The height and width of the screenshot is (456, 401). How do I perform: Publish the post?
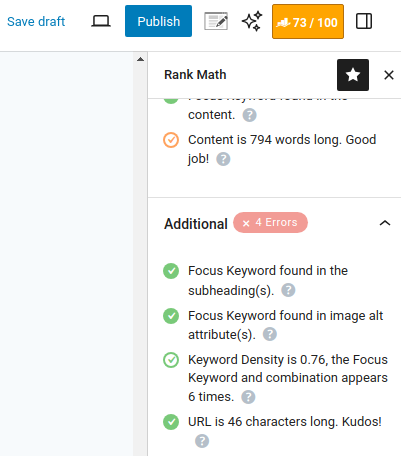pos(158,21)
